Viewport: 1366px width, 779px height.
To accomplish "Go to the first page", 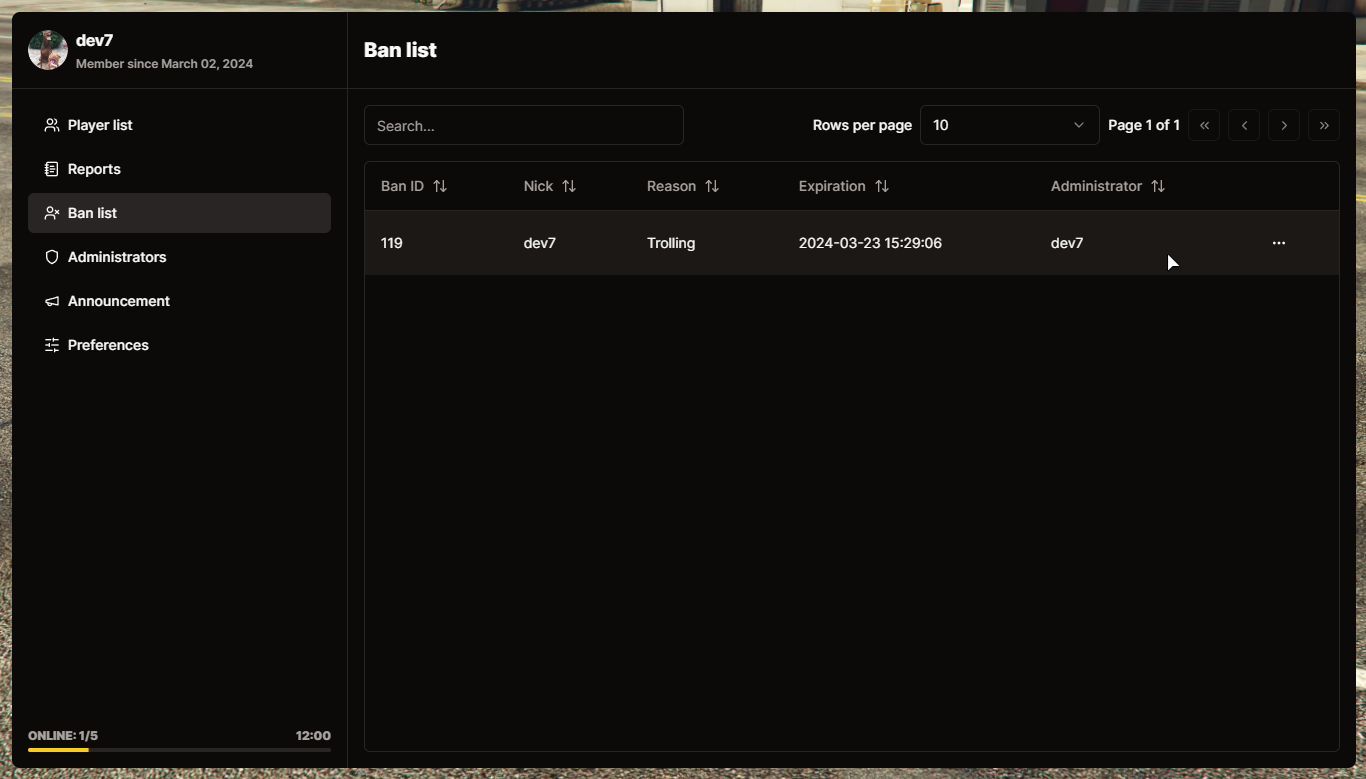I will pos(1204,125).
